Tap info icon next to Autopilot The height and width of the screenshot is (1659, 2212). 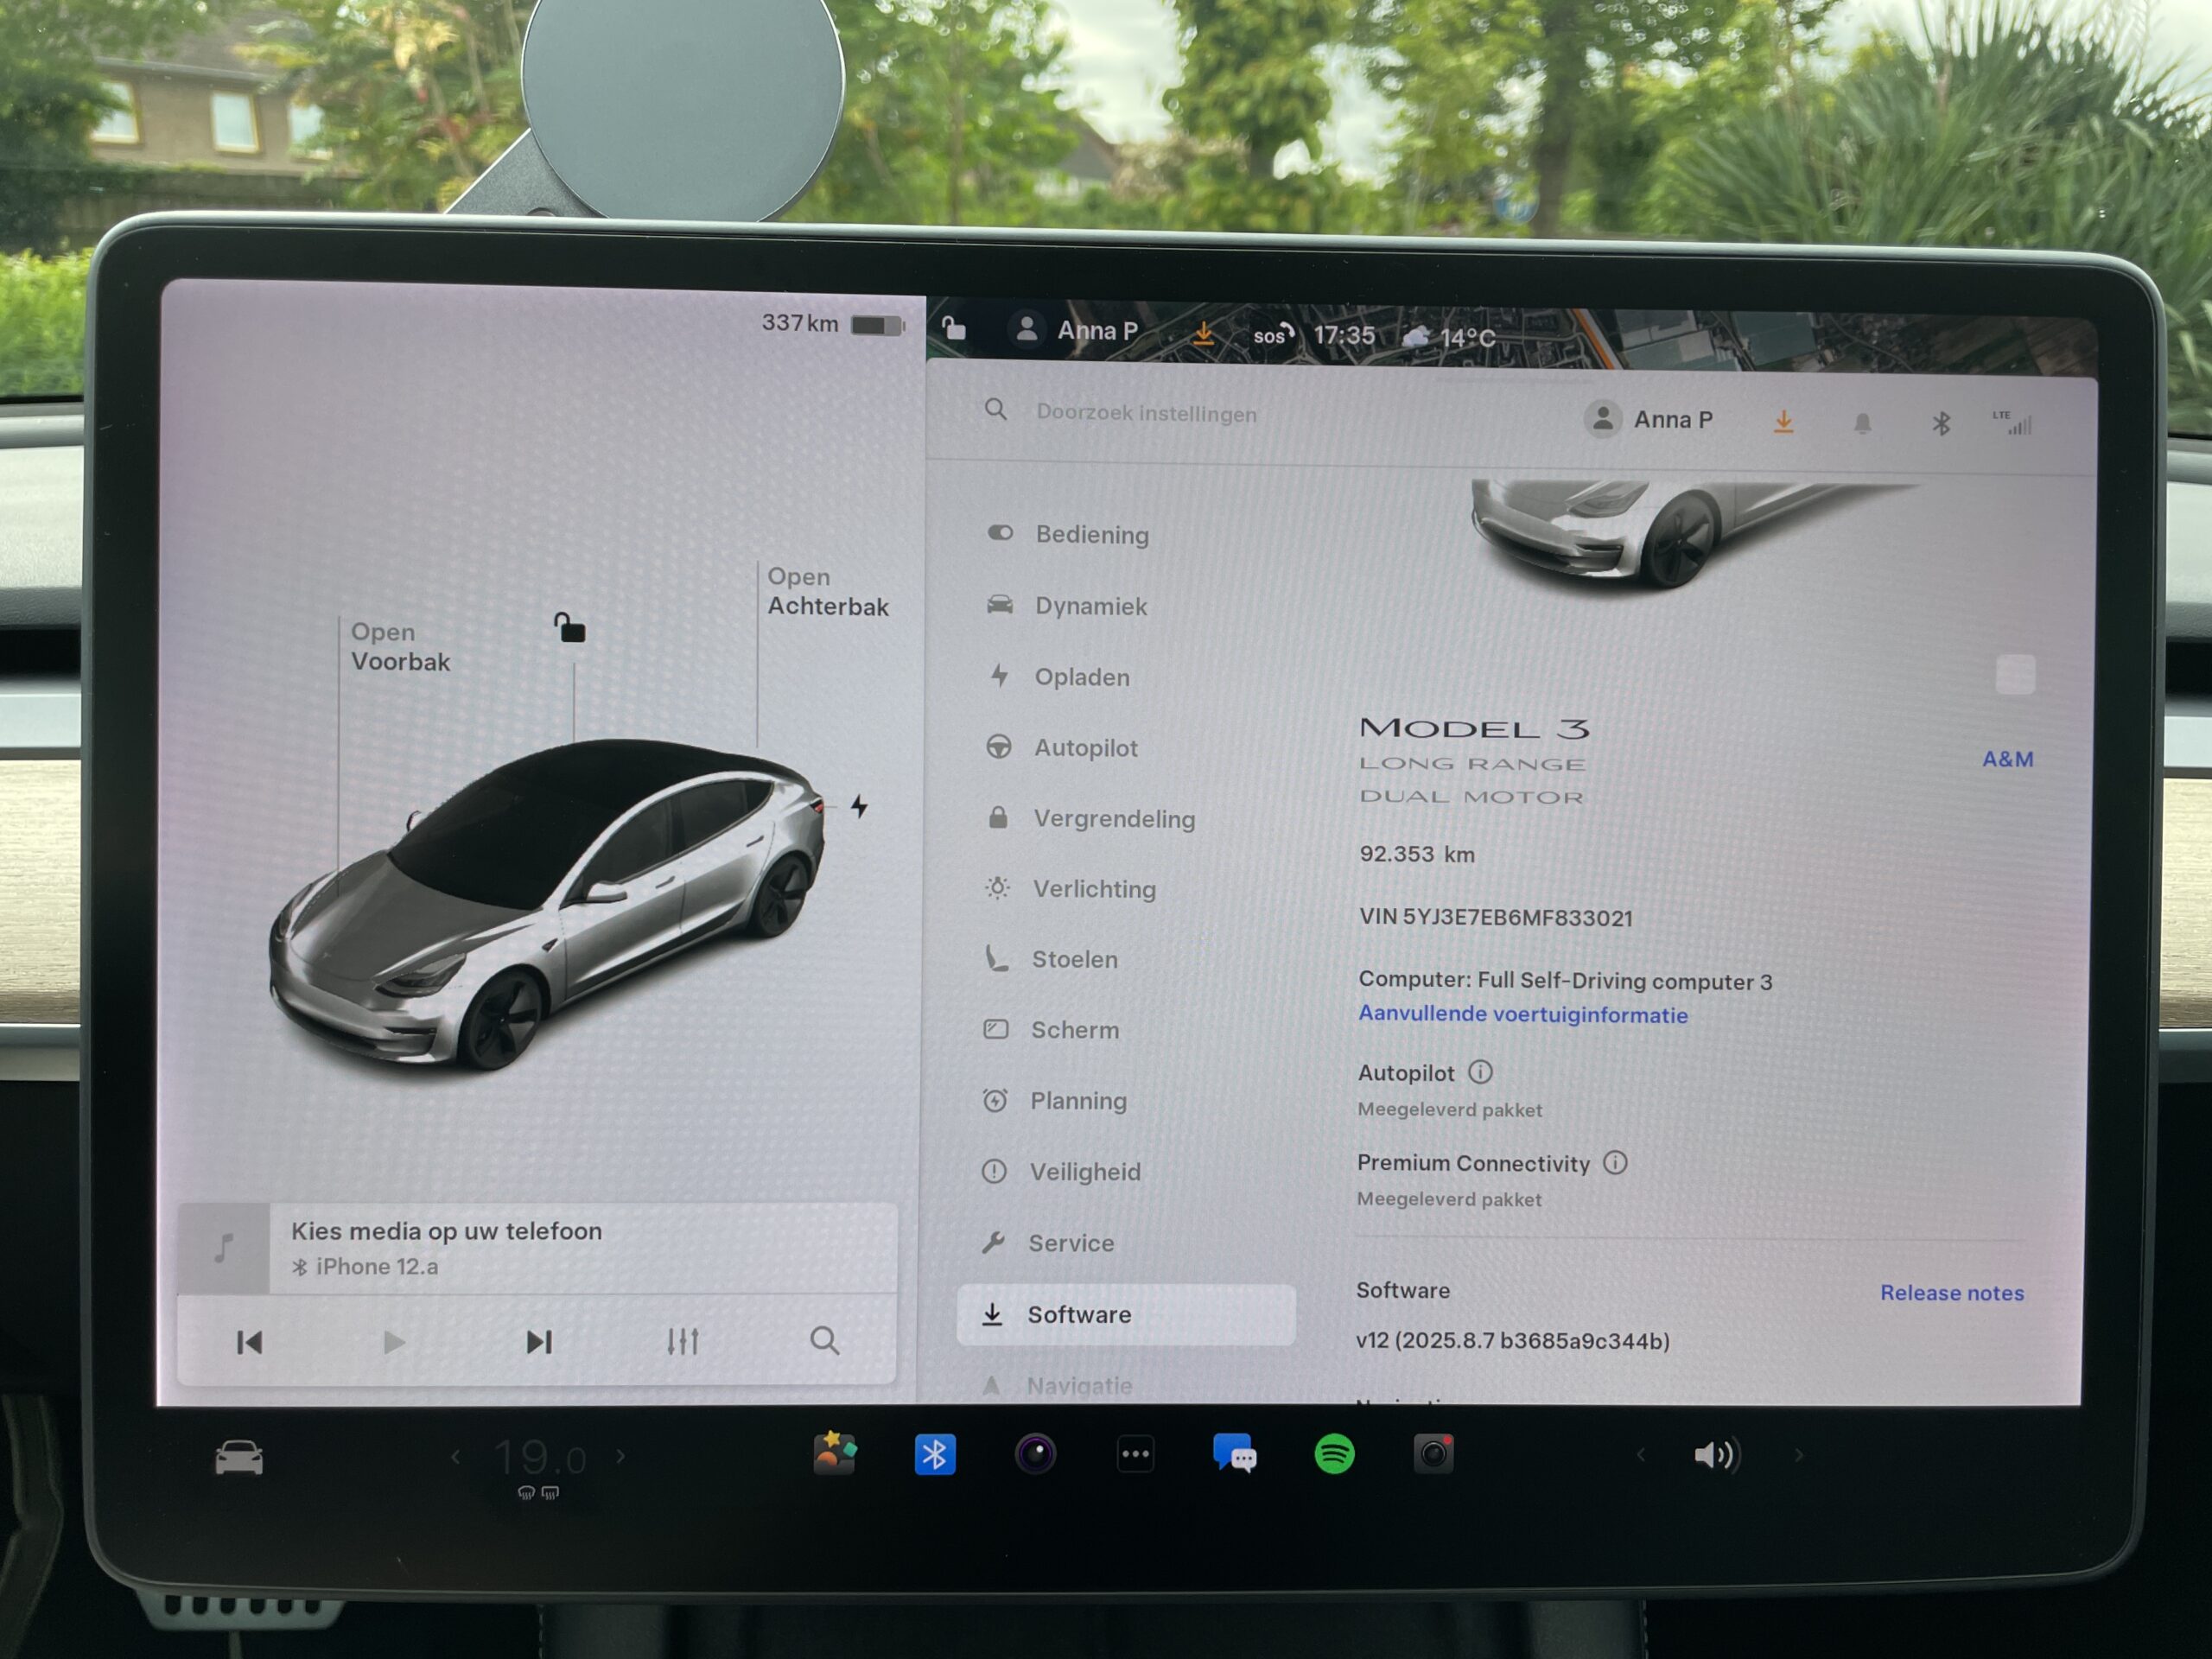pos(1480,1072)
